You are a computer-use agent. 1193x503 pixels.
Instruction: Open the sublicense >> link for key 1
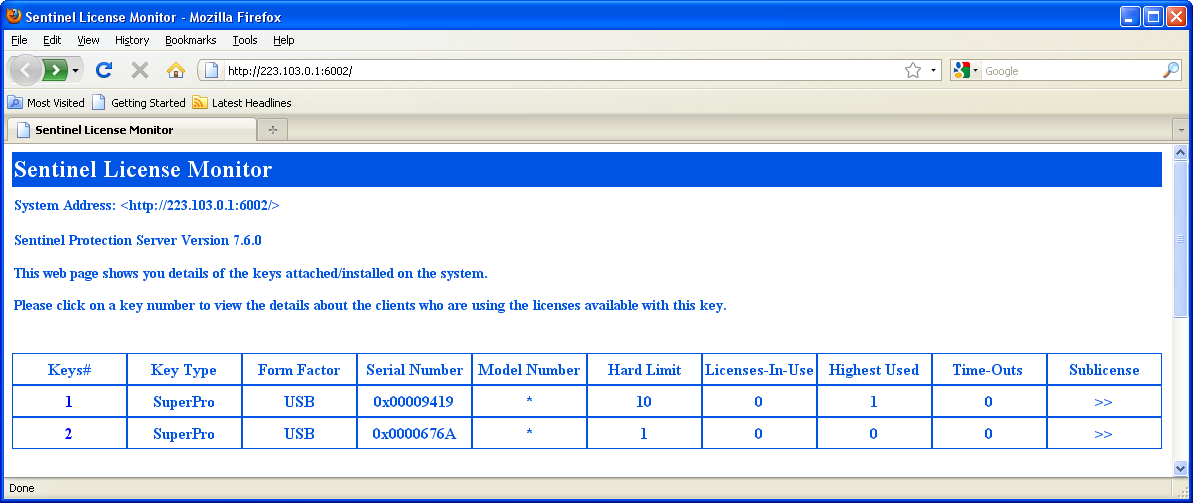click(1103, 402)
